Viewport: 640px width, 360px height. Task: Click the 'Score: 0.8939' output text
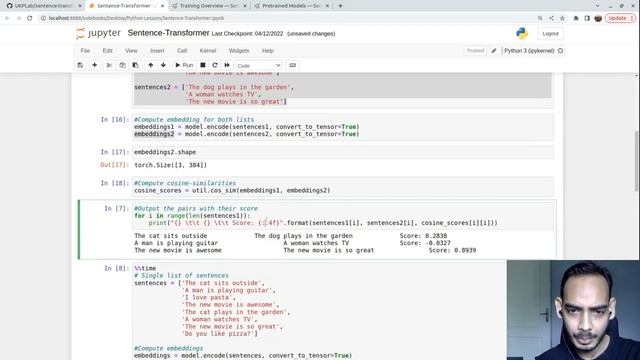tap(452, 250)
